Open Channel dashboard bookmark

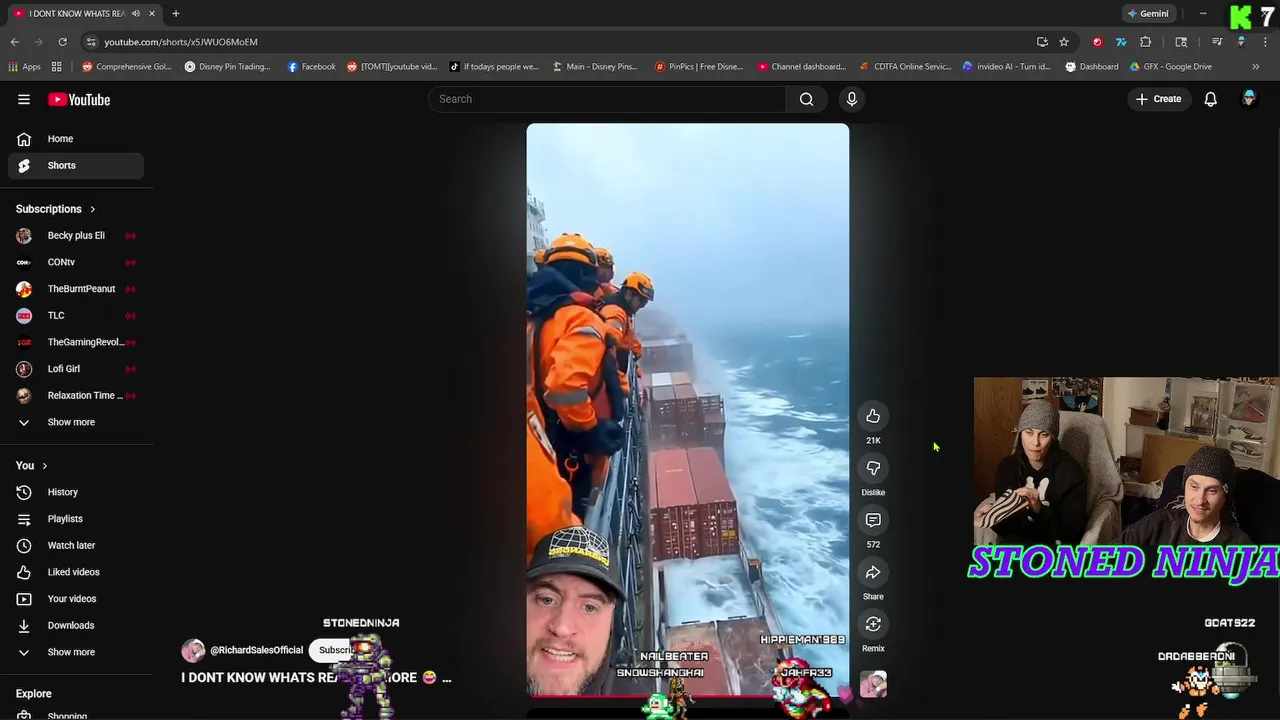(802, 67)
